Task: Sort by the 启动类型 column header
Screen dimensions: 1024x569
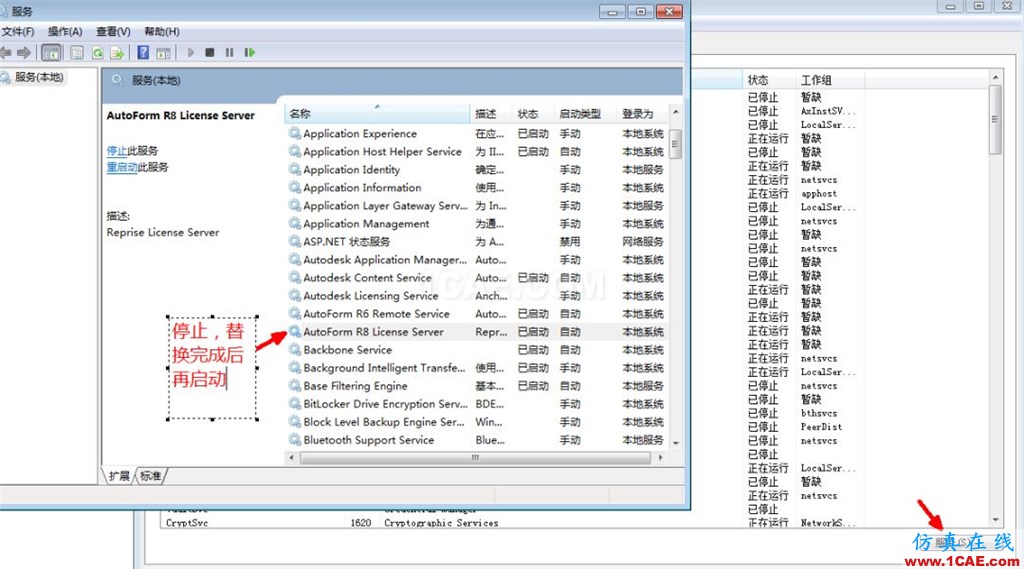Action: [x=584, y=114]
